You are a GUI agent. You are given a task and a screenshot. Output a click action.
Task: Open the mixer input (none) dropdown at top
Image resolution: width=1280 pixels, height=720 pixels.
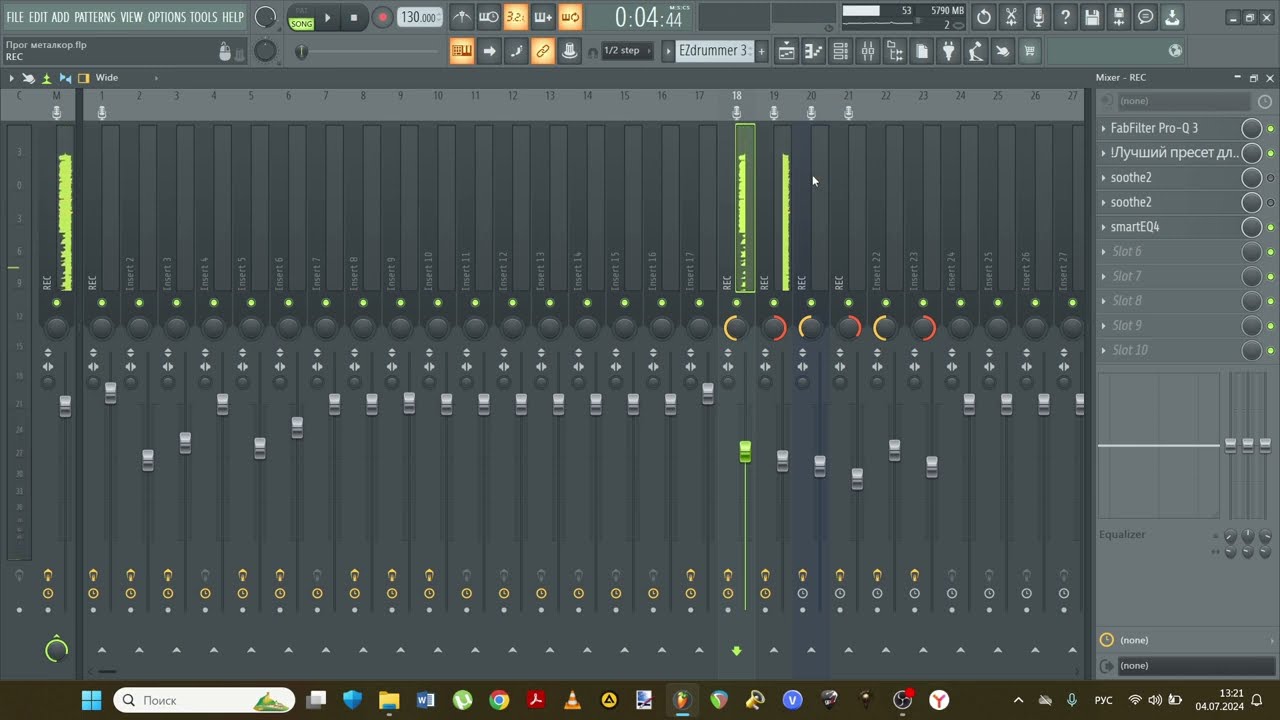[1183, 101]
